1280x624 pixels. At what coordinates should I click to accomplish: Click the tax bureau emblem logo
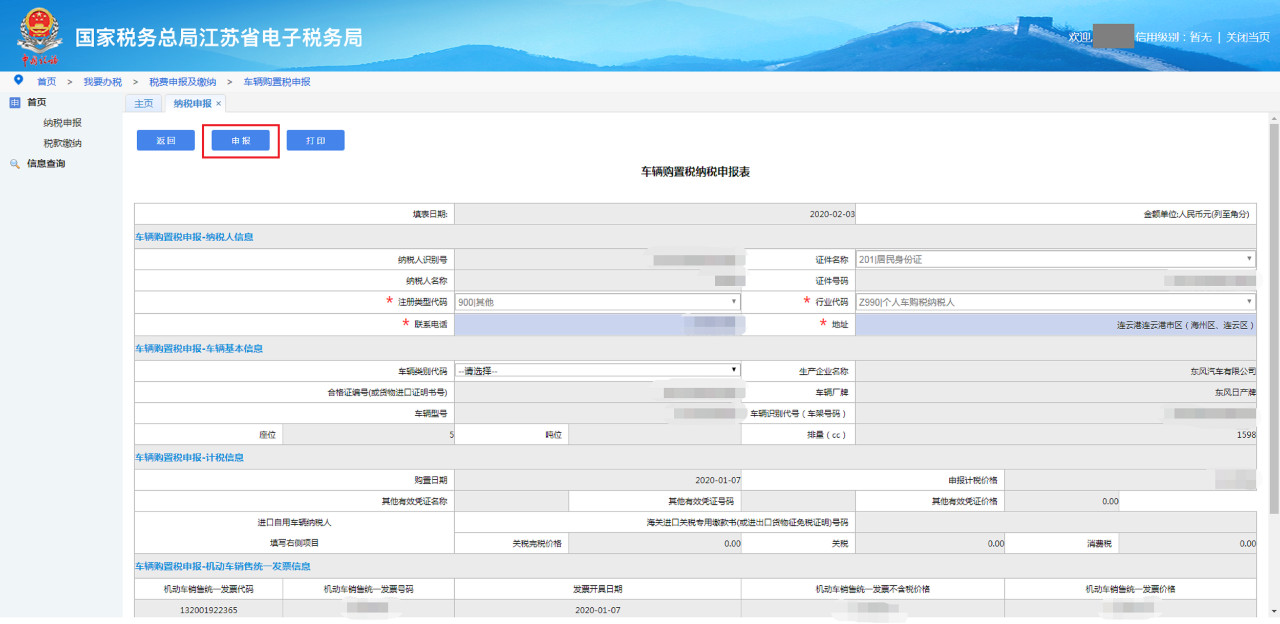coord(38,38)
